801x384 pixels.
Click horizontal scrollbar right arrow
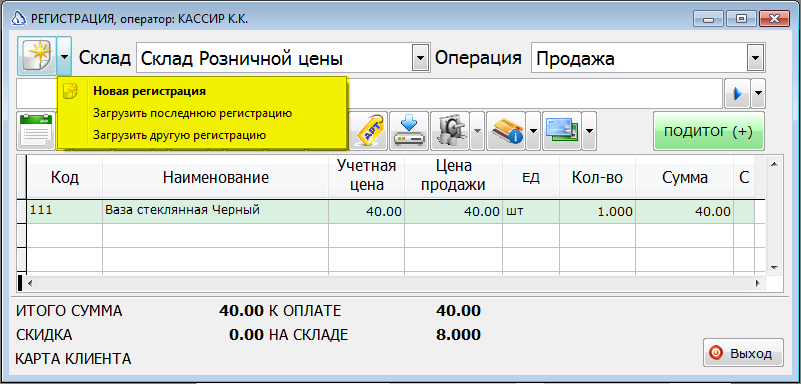pos(758,282)
